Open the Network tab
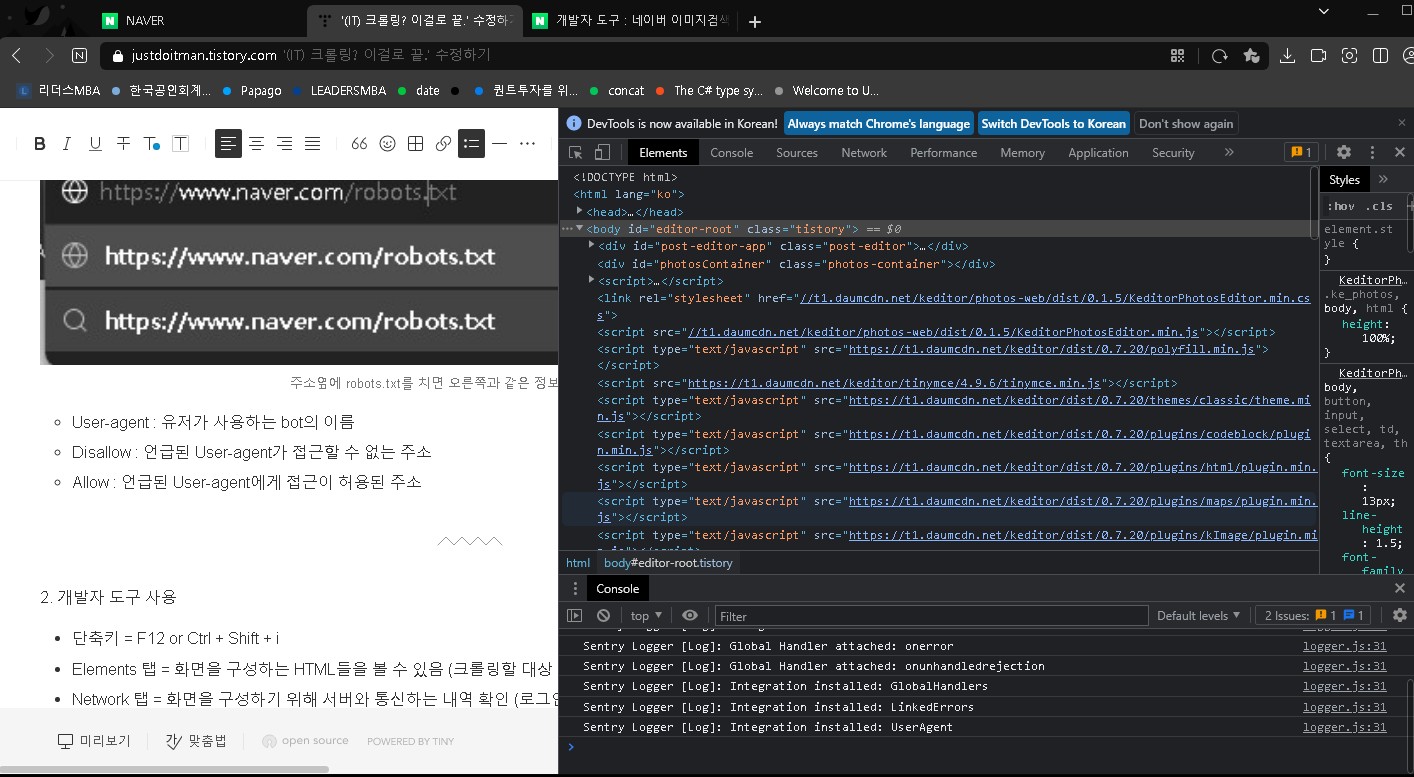1414x777 pixels. point(864,152)
